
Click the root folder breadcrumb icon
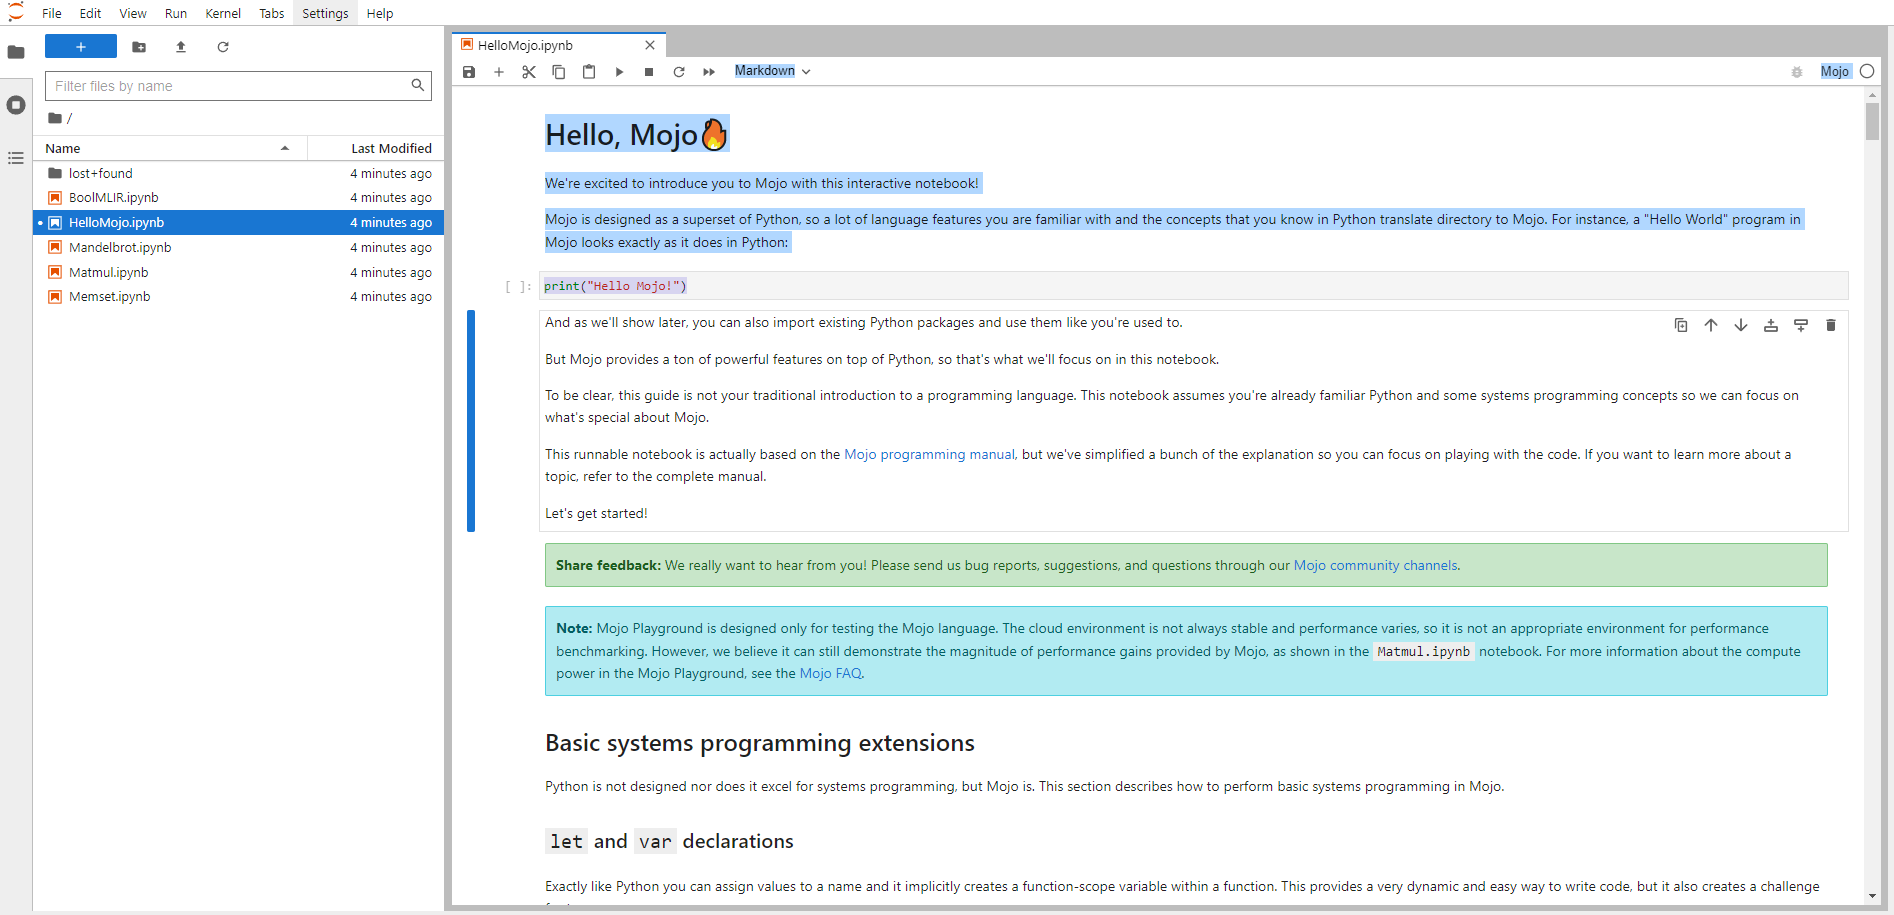point(55,118)
